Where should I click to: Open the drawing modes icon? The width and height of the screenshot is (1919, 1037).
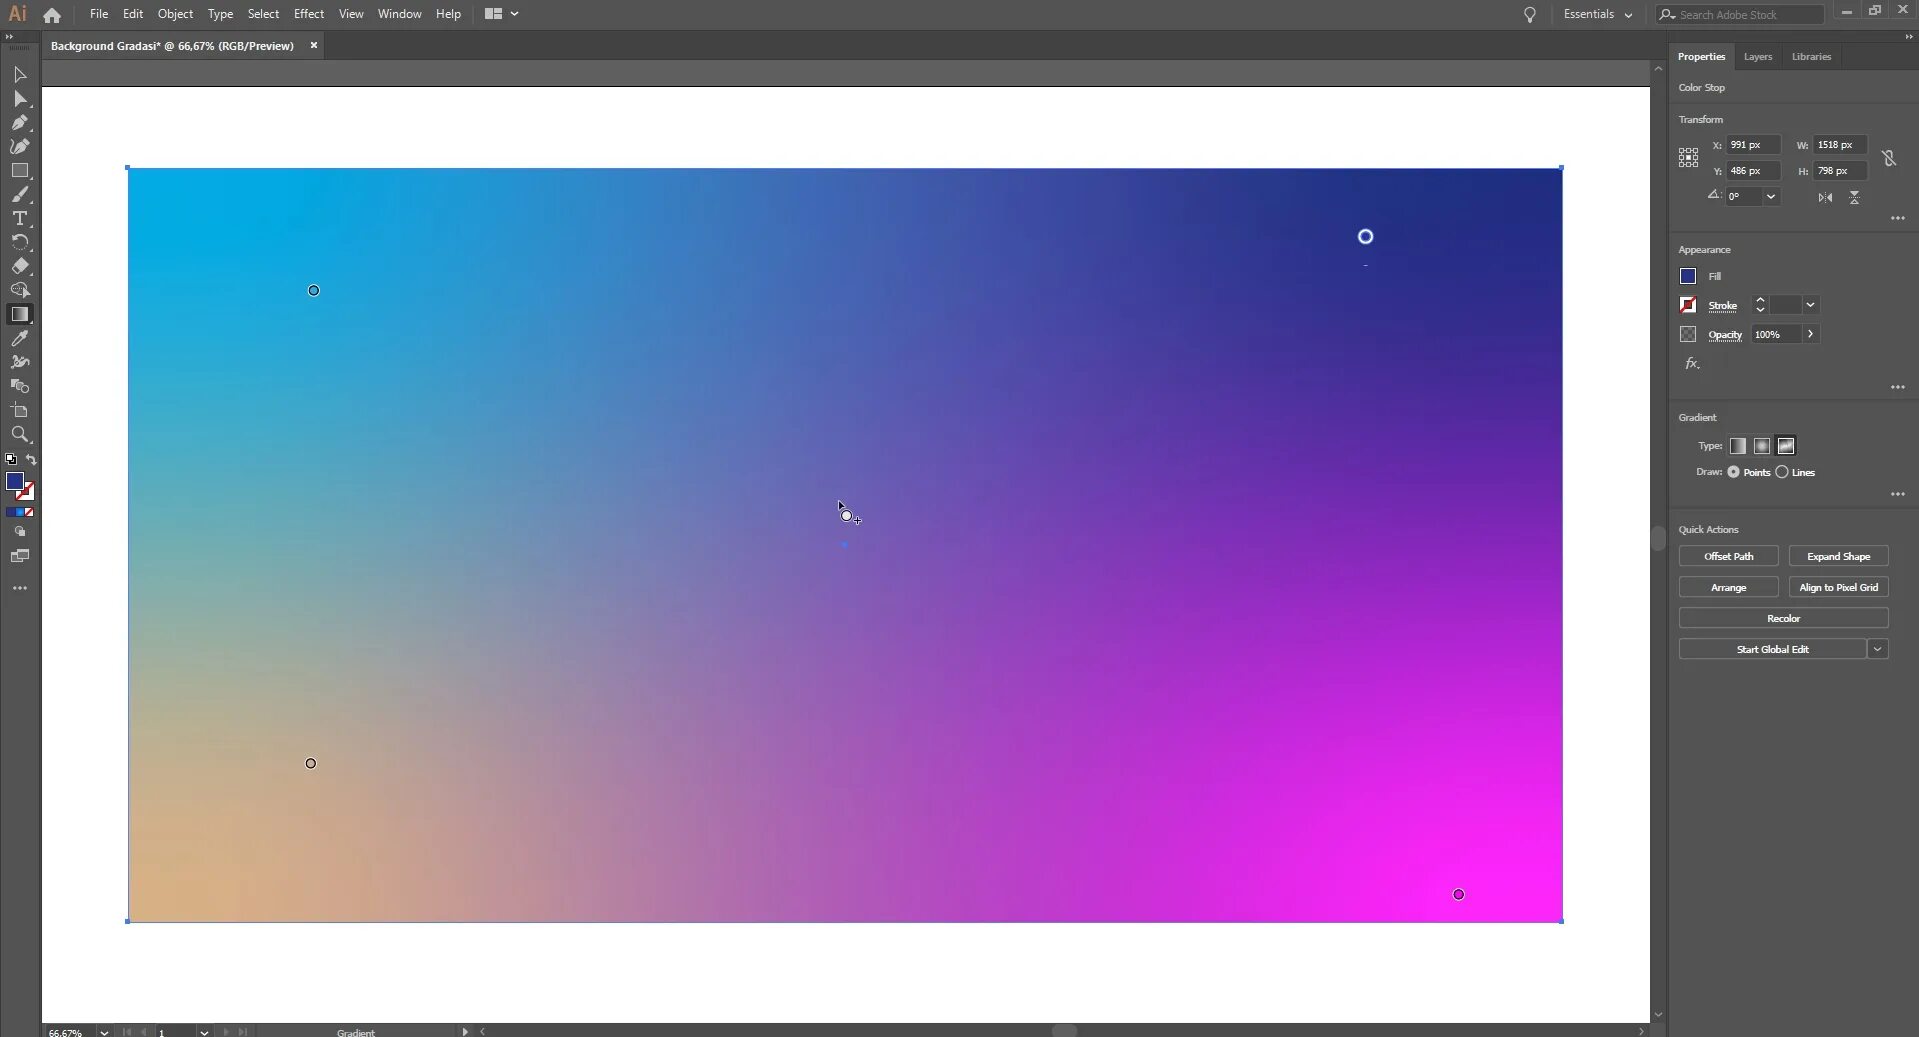(20, 532)
